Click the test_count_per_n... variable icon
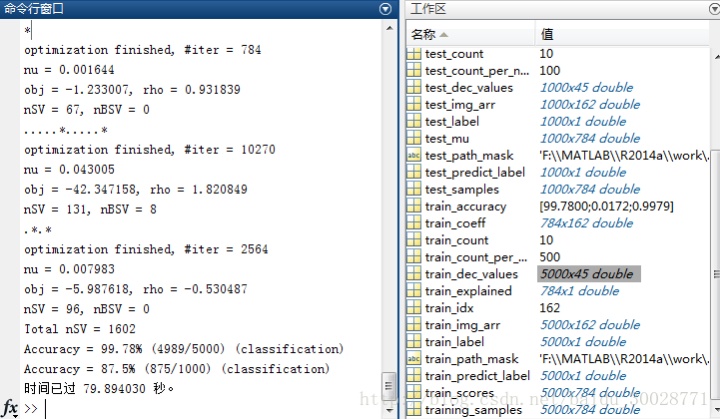720x419 pixels. (x=413, y=71)
